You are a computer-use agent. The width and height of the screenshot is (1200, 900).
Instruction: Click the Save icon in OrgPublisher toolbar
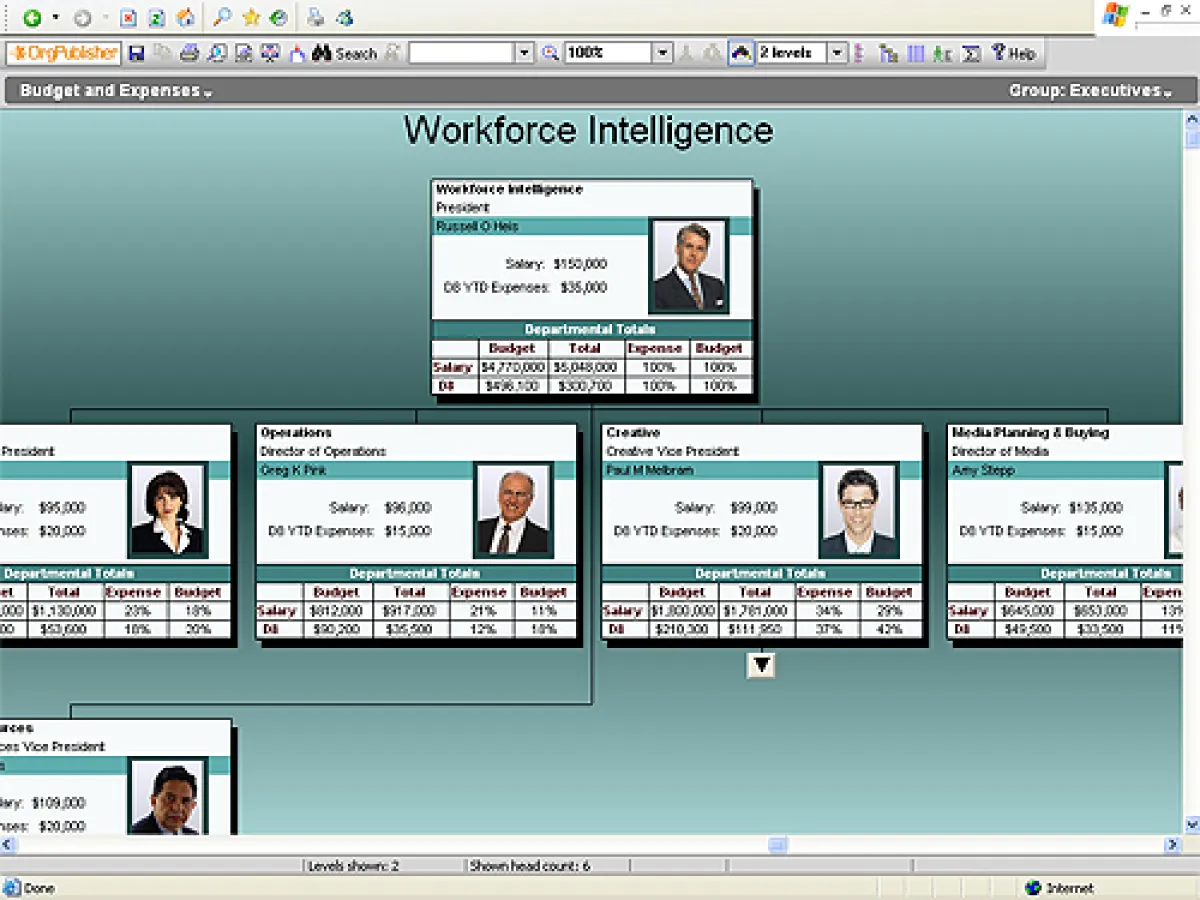tap(137, 53)
